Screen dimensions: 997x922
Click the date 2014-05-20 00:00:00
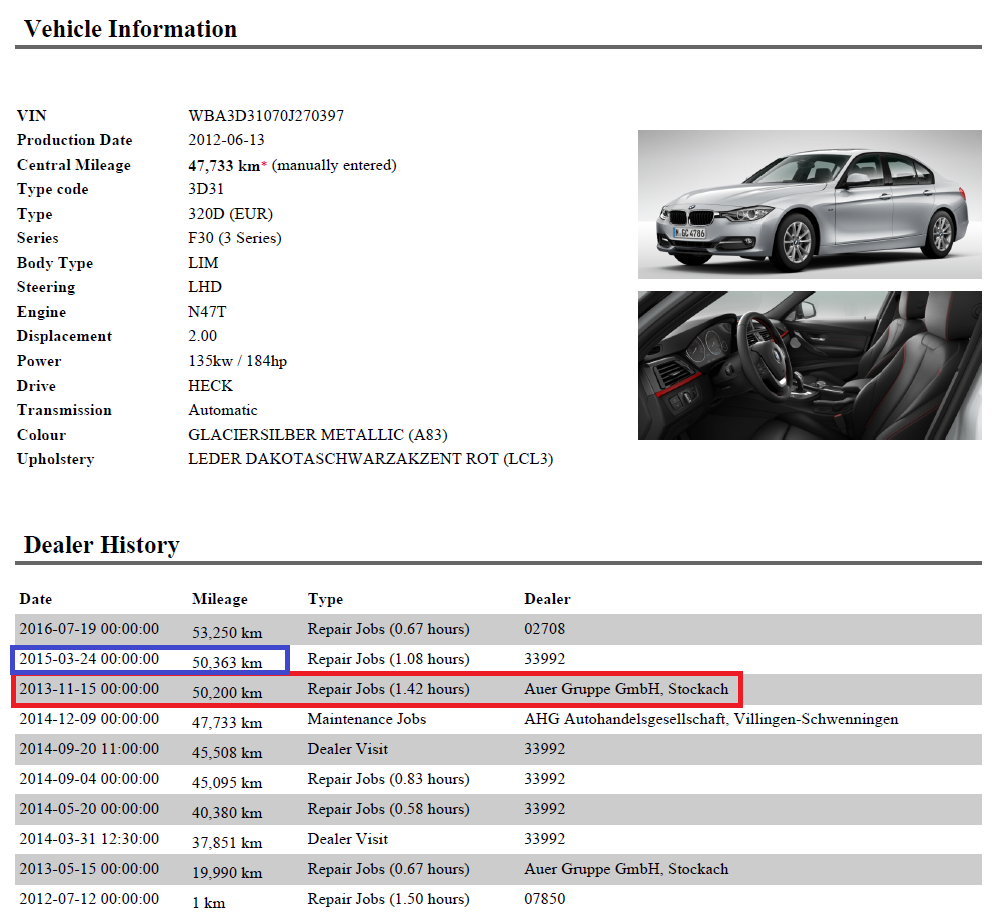(x=89, y=809)
